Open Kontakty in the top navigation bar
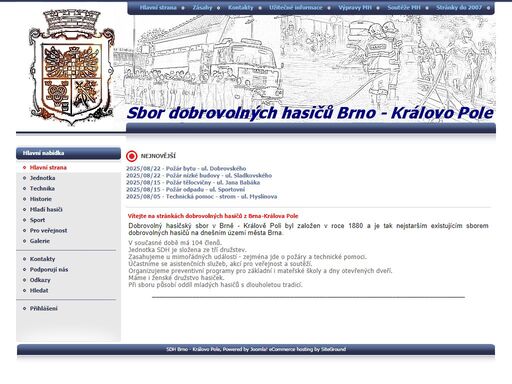 [x=241, y=7]
